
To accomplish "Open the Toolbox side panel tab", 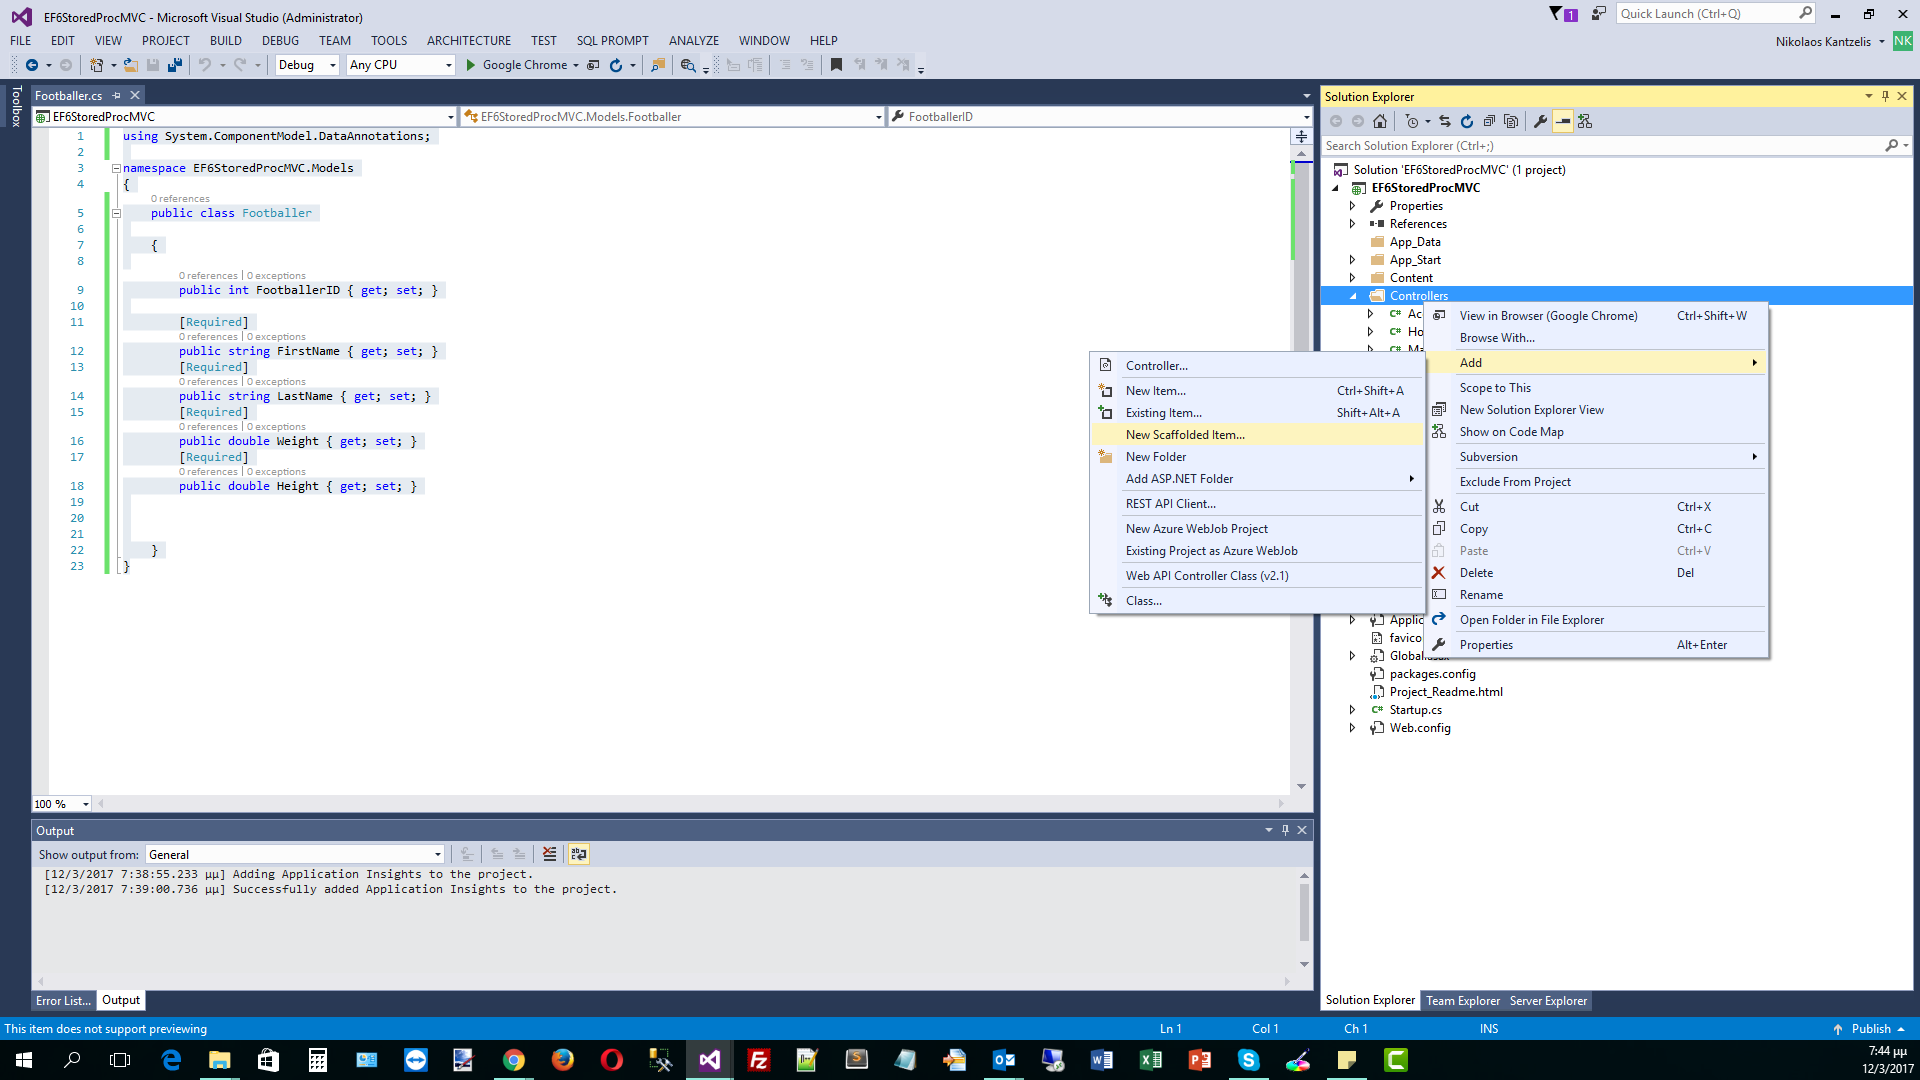I will pyautogui.click(x=16, y=106).
